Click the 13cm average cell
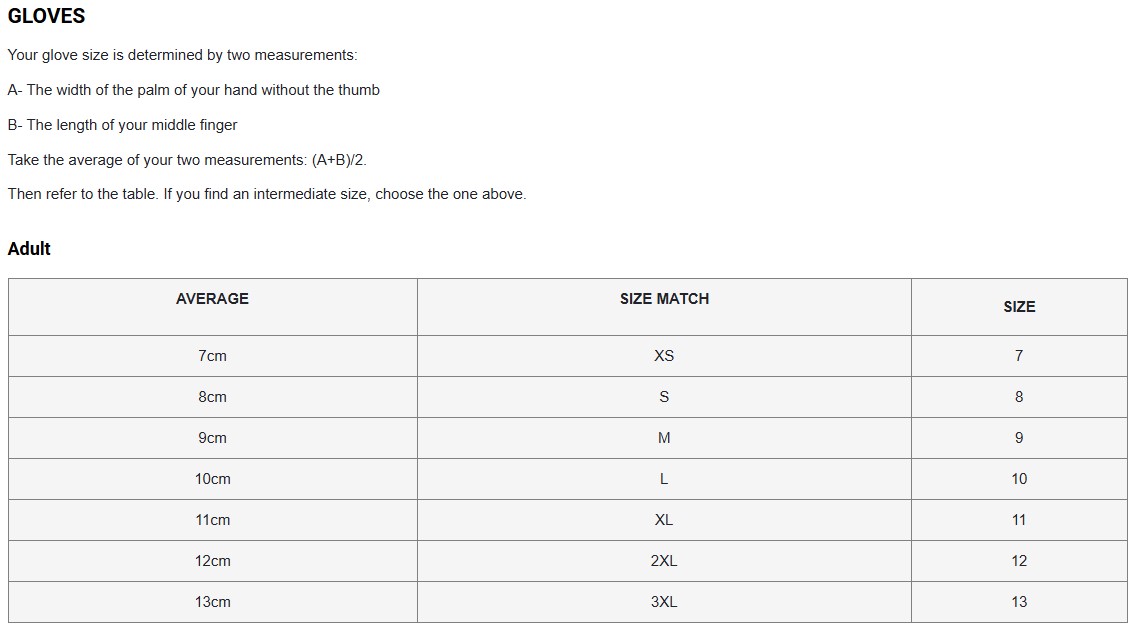 [213, 602]
